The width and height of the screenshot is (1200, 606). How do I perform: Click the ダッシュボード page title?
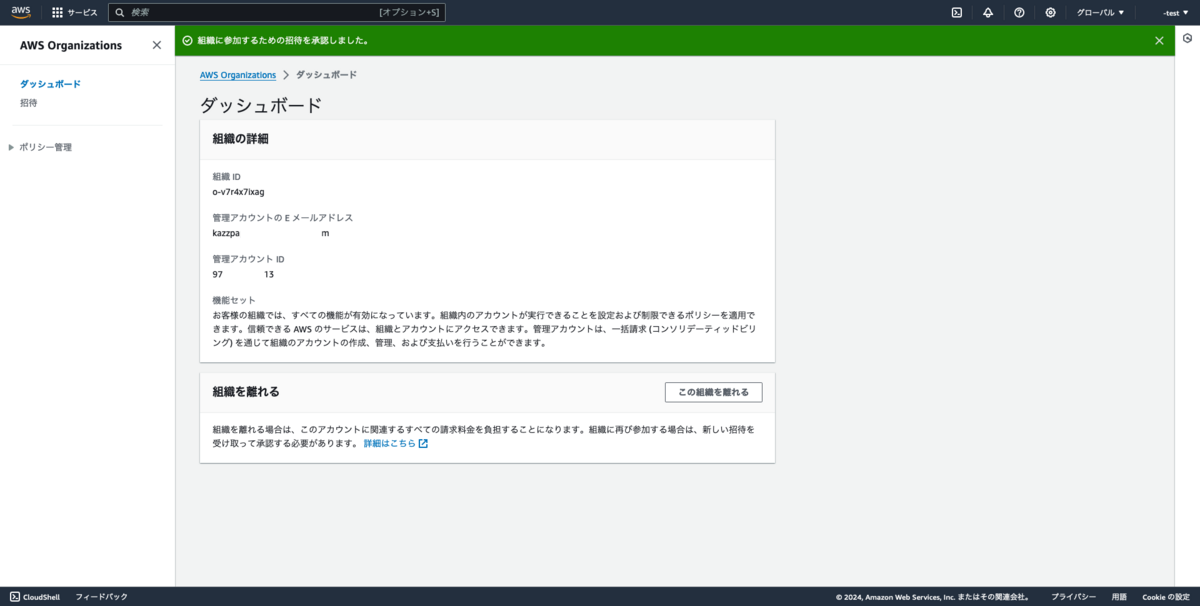261,105
